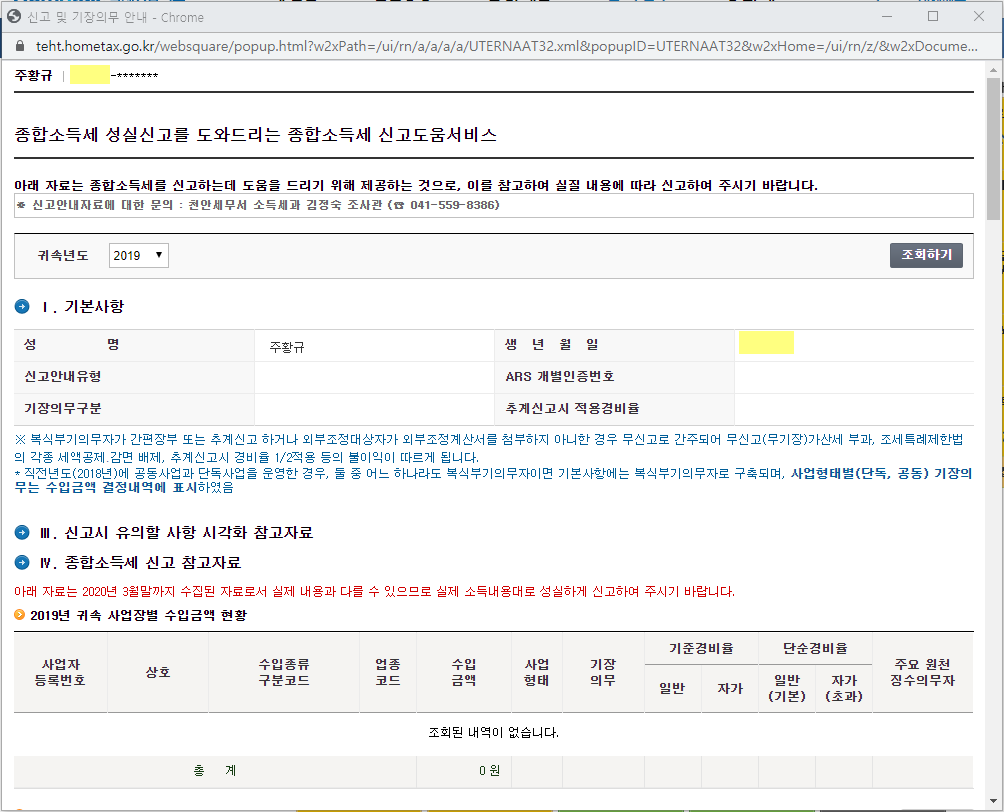This screenshot has width=1004, height=812.
Task: Select the hometax URL in the address bar
Action: pos(500,47)
